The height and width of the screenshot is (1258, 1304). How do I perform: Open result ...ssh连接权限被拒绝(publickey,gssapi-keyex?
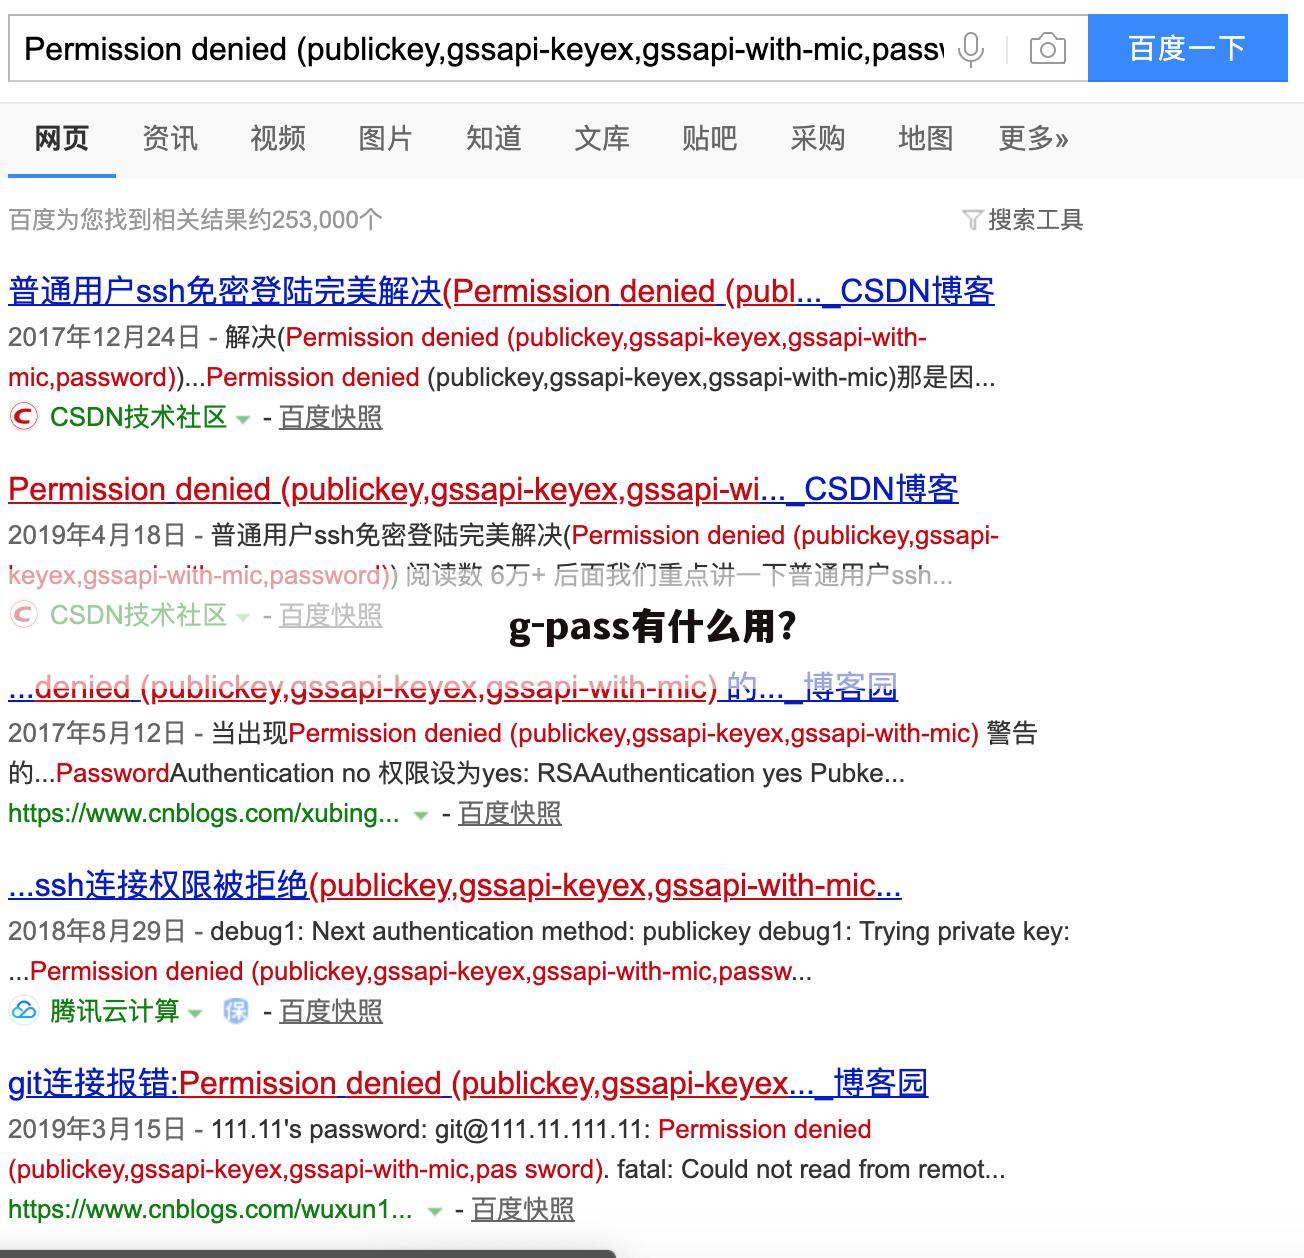point(455,885)
